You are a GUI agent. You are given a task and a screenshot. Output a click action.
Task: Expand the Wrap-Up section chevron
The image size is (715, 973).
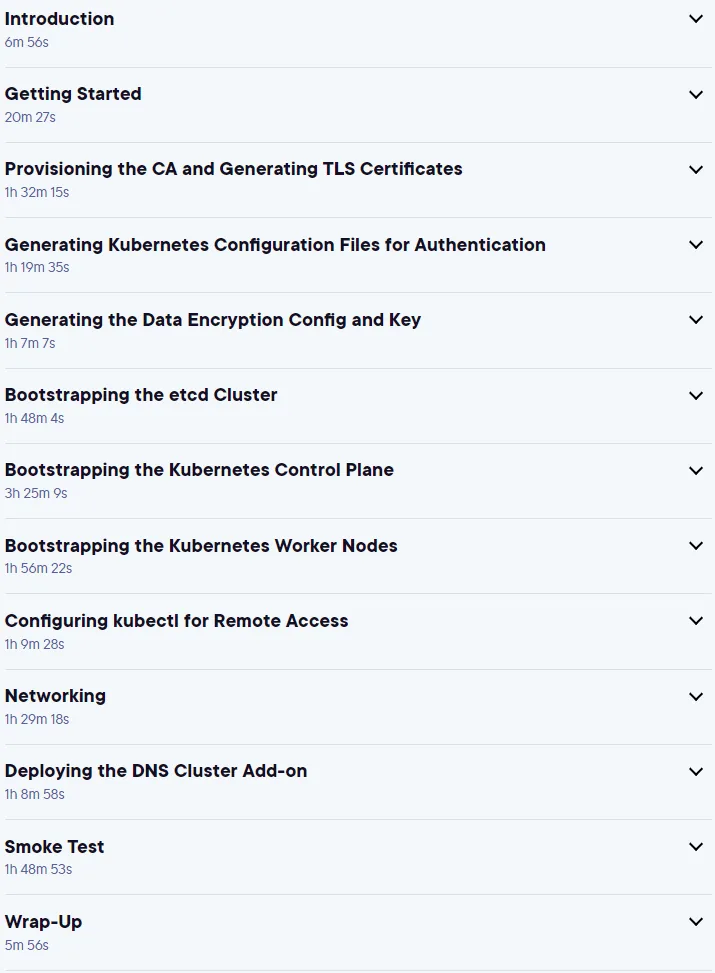pos(696,921)
